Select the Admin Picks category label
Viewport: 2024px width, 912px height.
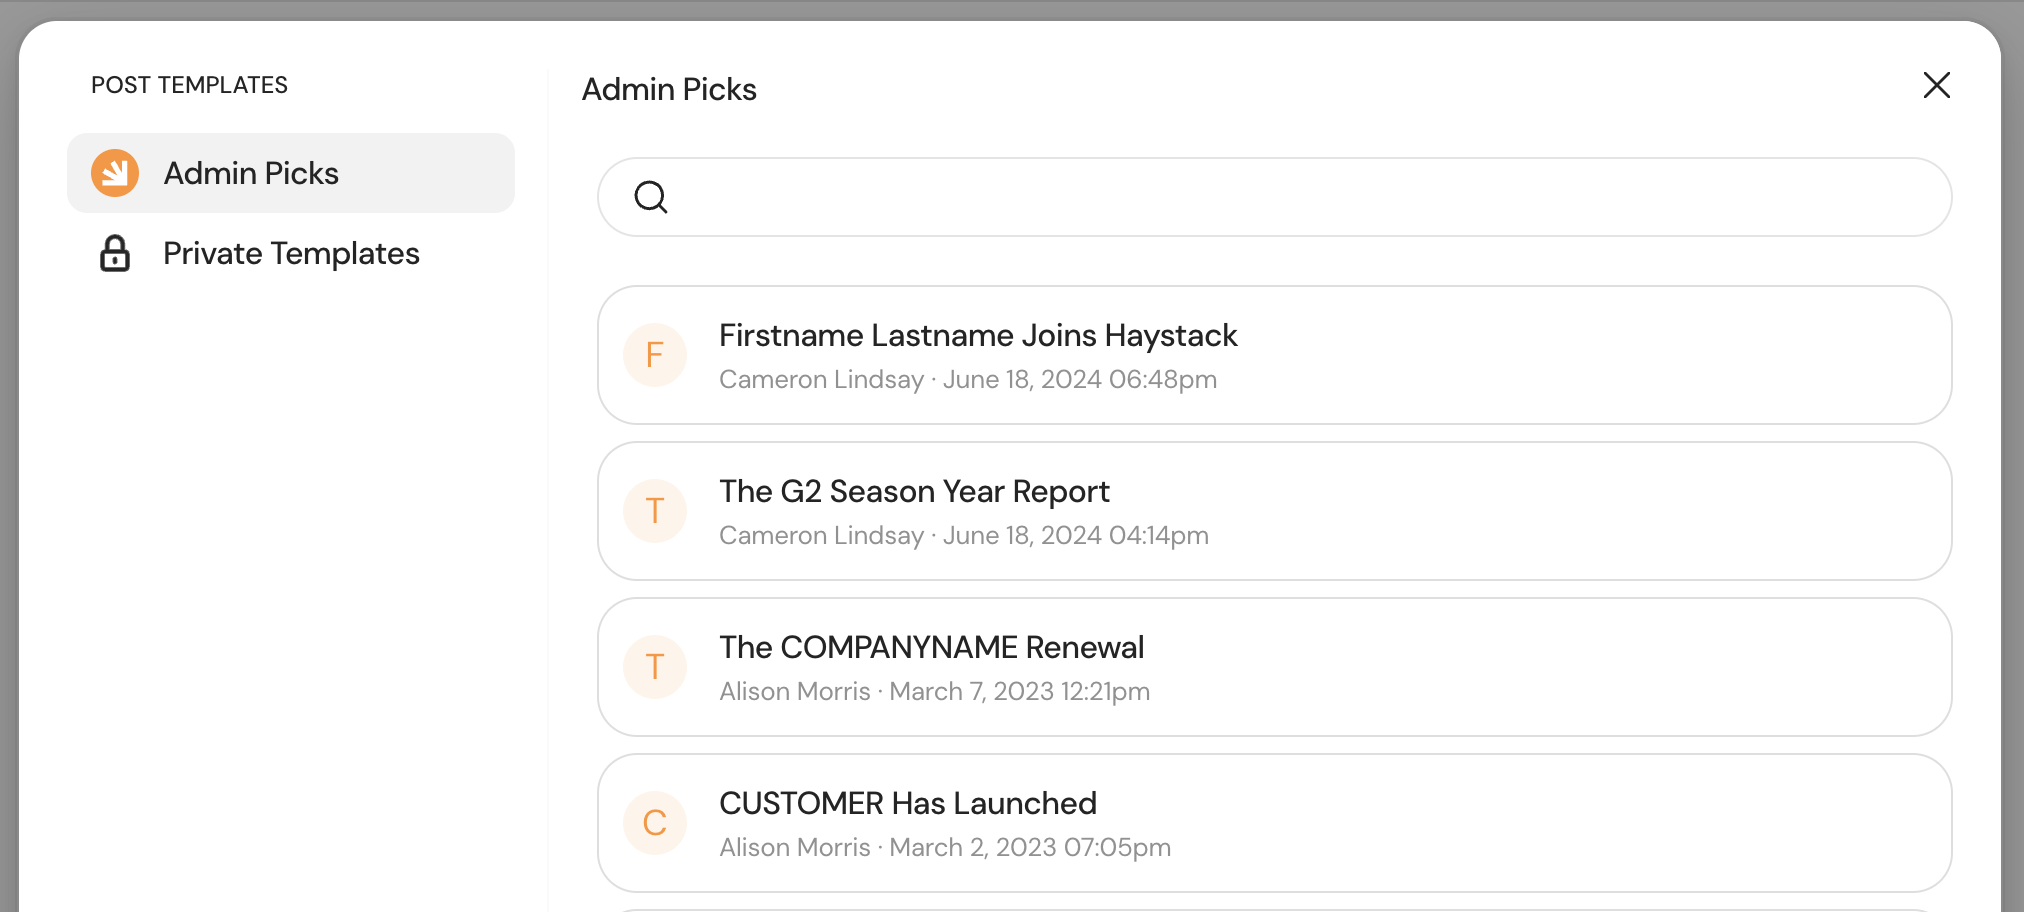click(x=251, y=173)
